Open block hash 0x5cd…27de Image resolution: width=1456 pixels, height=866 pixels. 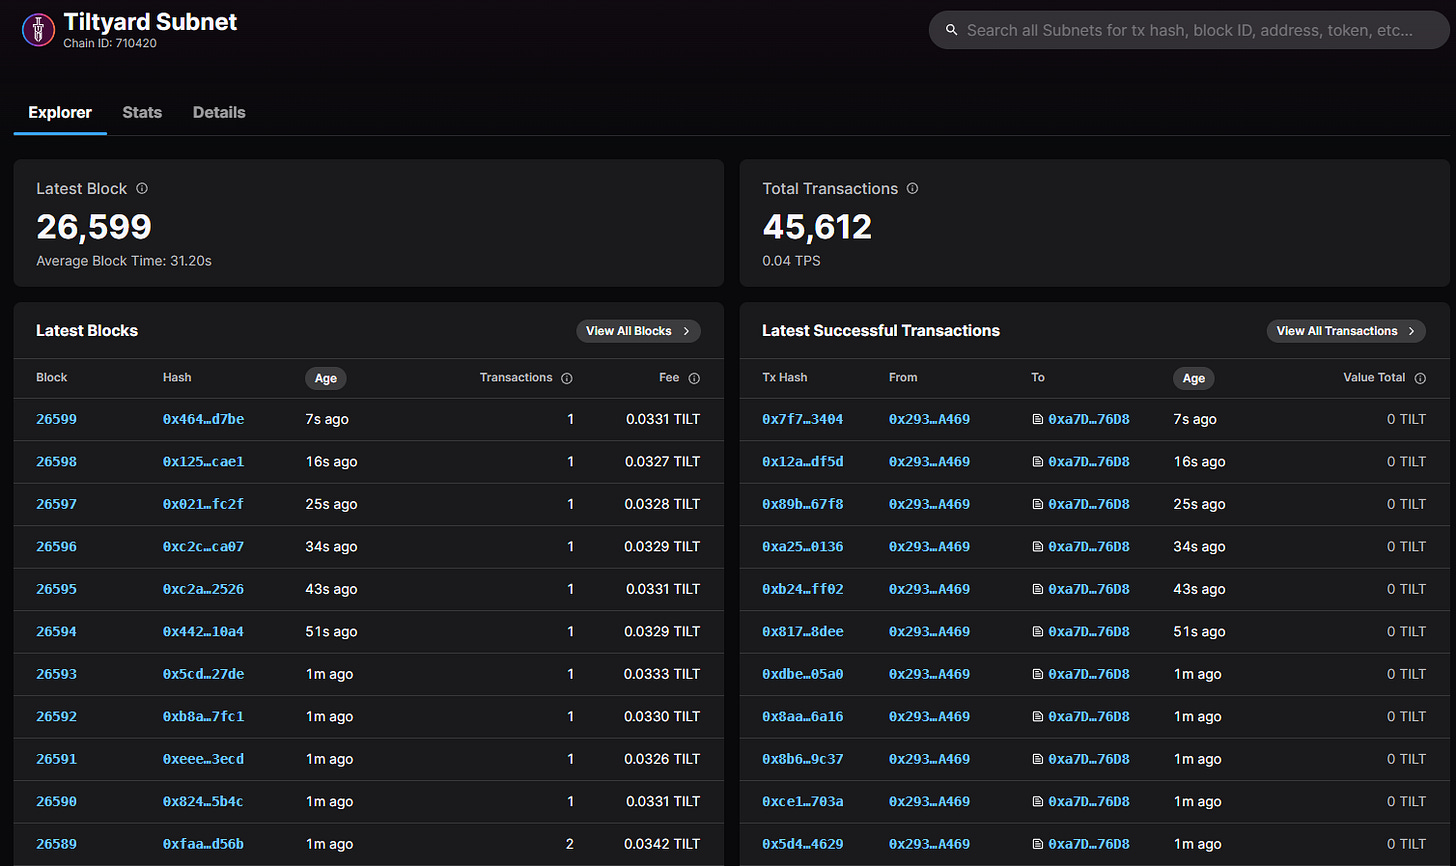coord(203,674)
